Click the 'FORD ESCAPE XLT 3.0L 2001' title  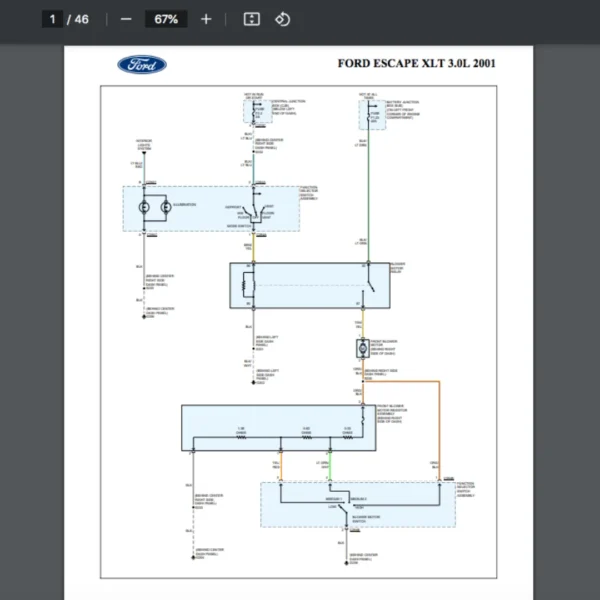416,64
